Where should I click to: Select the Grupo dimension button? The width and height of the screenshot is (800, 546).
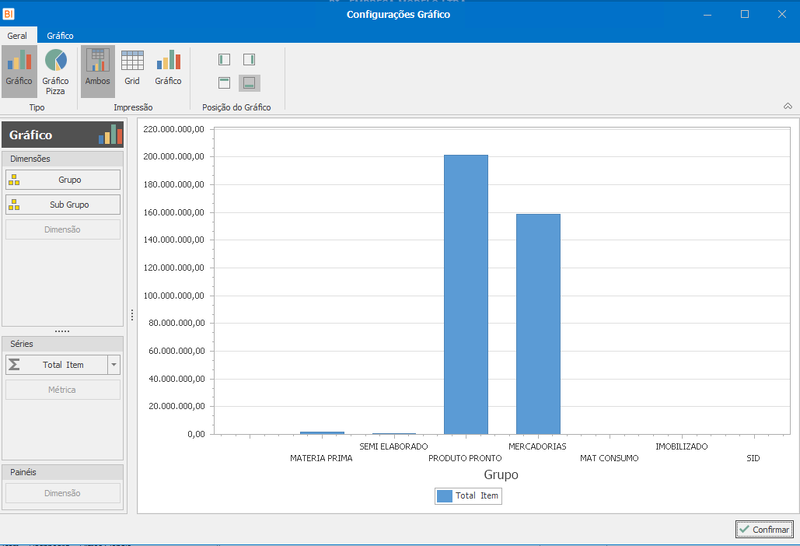[63, 180]
